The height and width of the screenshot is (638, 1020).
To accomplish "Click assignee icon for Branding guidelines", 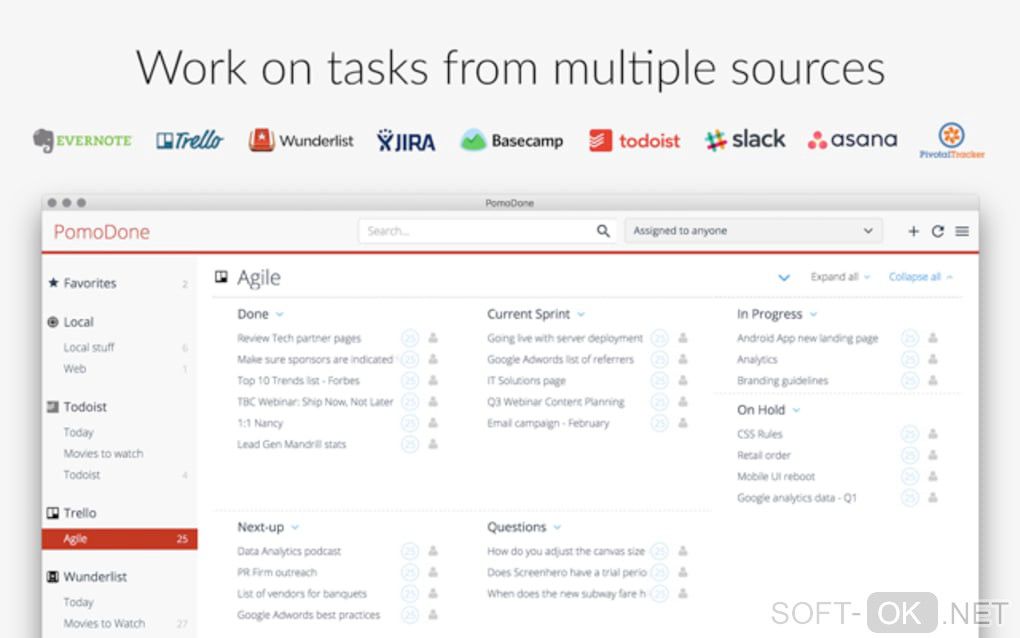I will (x=933, y=380).
